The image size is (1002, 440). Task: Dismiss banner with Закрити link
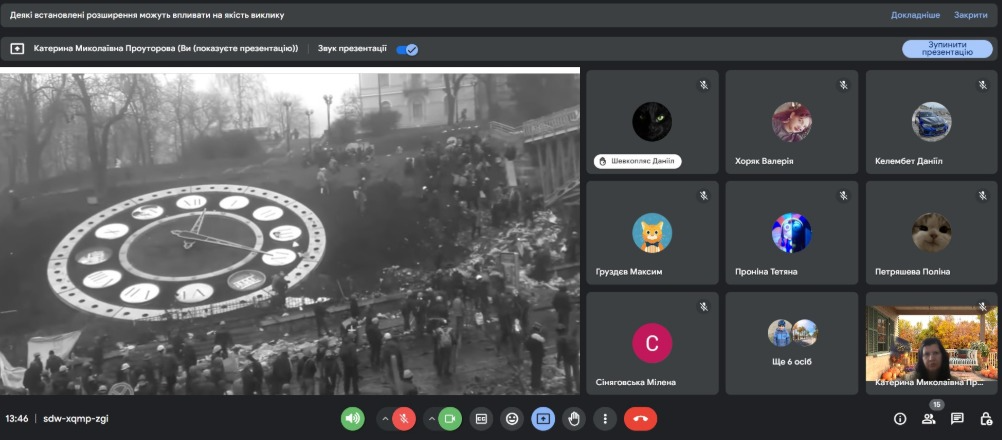click(971, 15)
